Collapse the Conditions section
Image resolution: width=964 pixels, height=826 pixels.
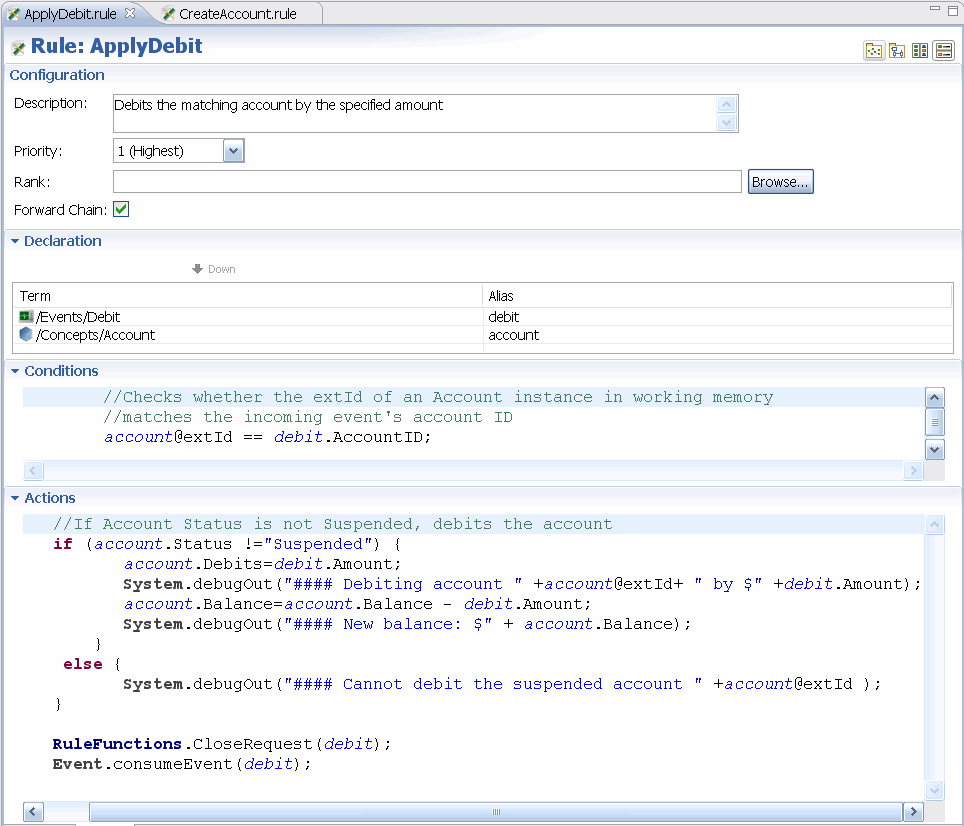pos(15,371)
